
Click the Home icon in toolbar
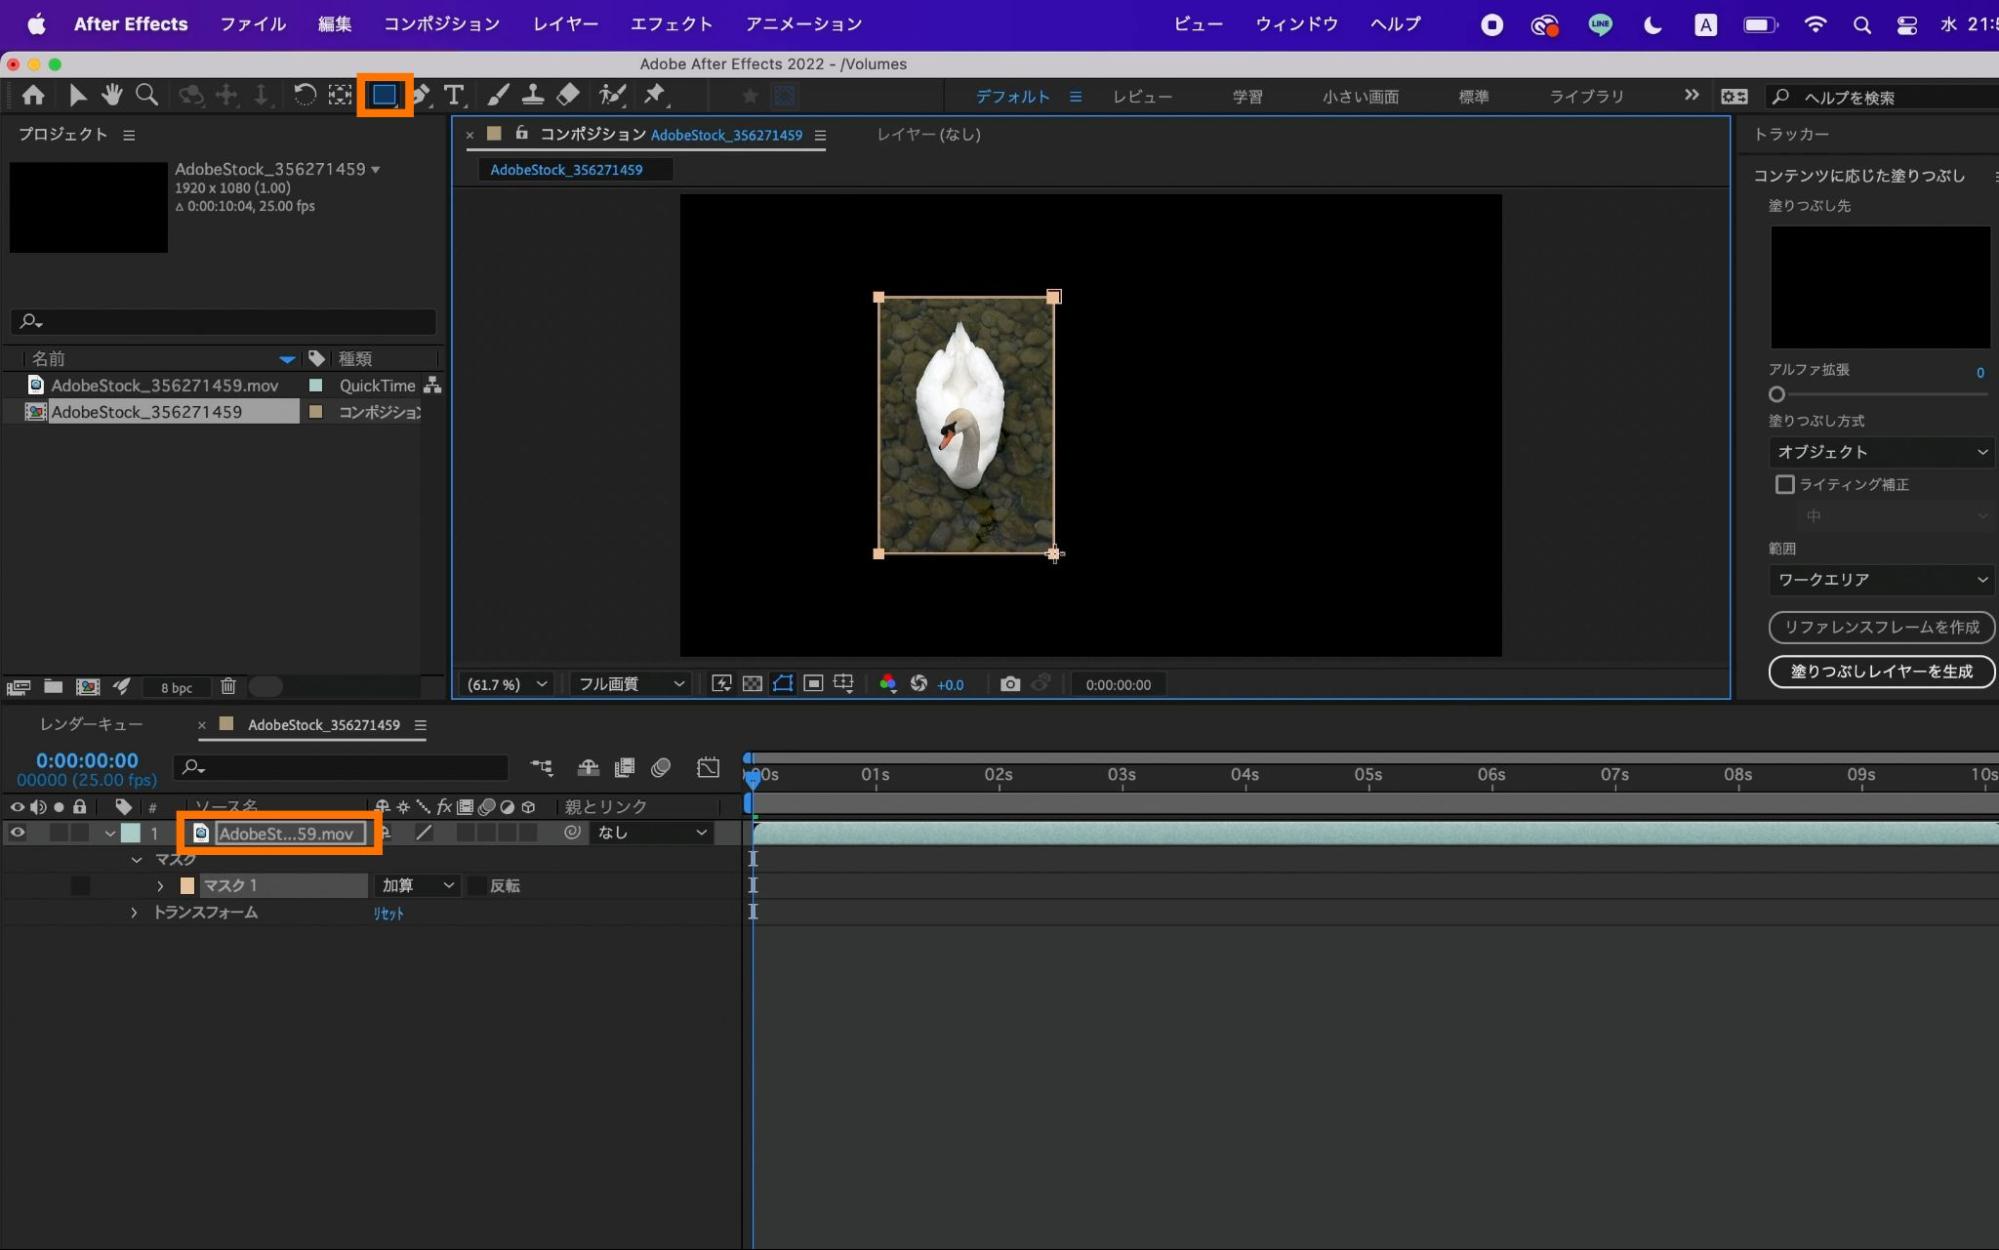(33, 96)
